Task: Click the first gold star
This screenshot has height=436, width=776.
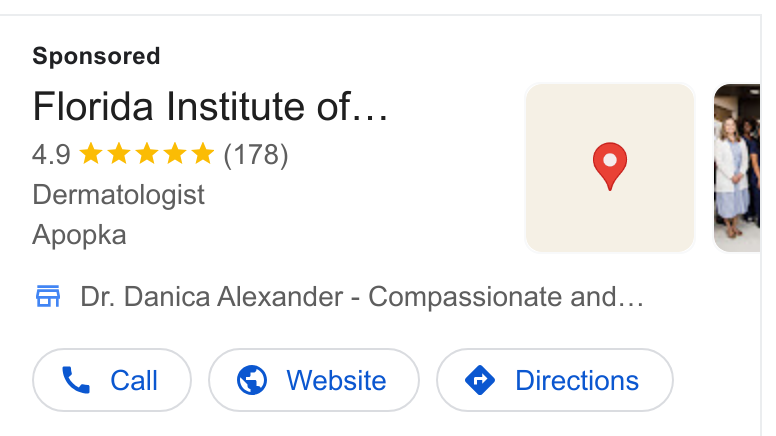Action: [91, 153]
